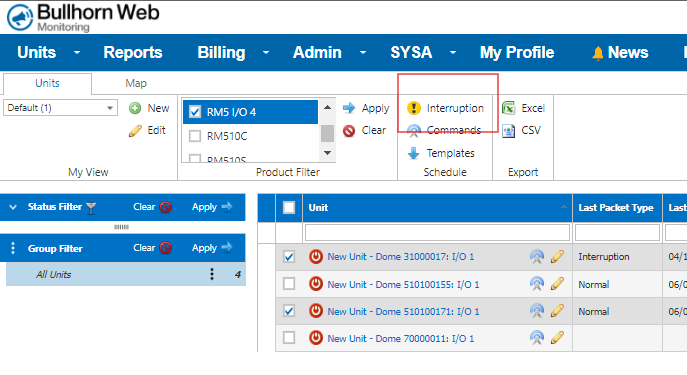Select the Units tab
687x375 pixels.
[47, 83]
